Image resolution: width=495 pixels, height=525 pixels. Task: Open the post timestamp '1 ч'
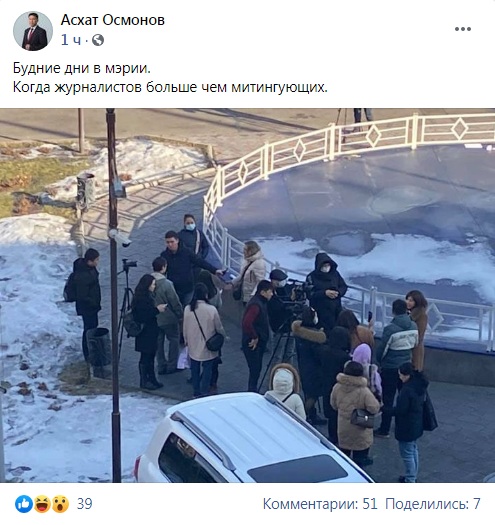[71, 40]
